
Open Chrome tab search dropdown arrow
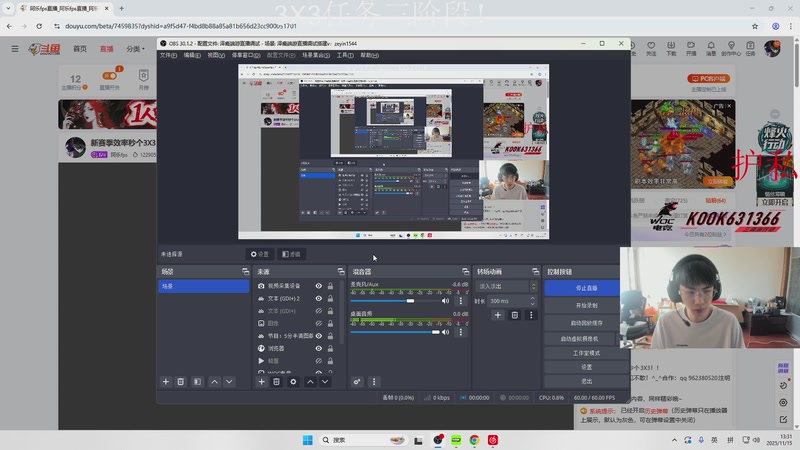(8, 8)
